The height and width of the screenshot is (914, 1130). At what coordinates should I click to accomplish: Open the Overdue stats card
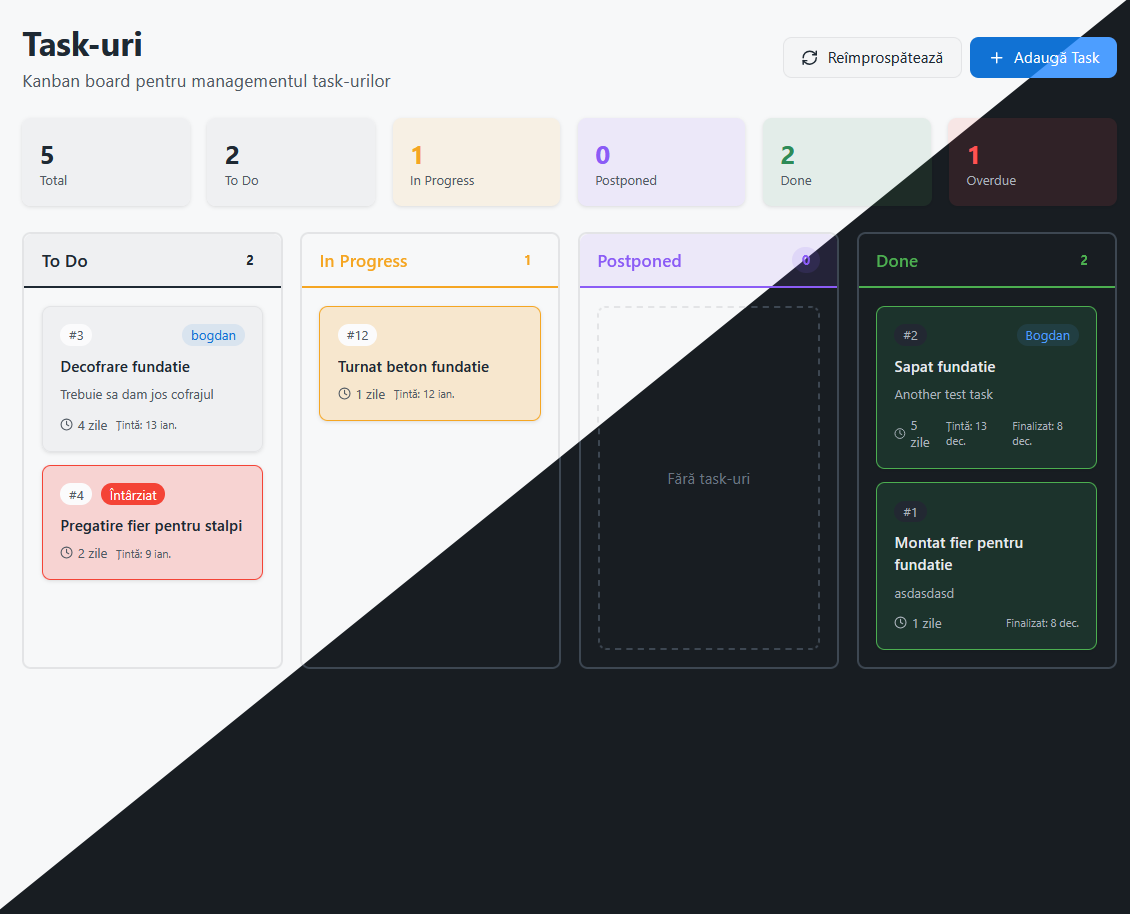coord(1032,162)
